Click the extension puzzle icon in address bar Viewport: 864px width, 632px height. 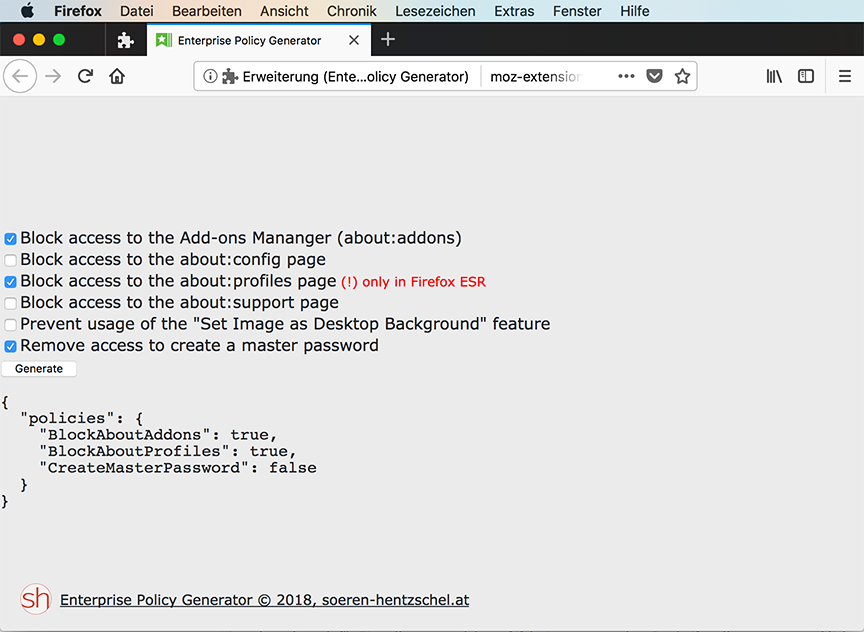pos(230,76)
